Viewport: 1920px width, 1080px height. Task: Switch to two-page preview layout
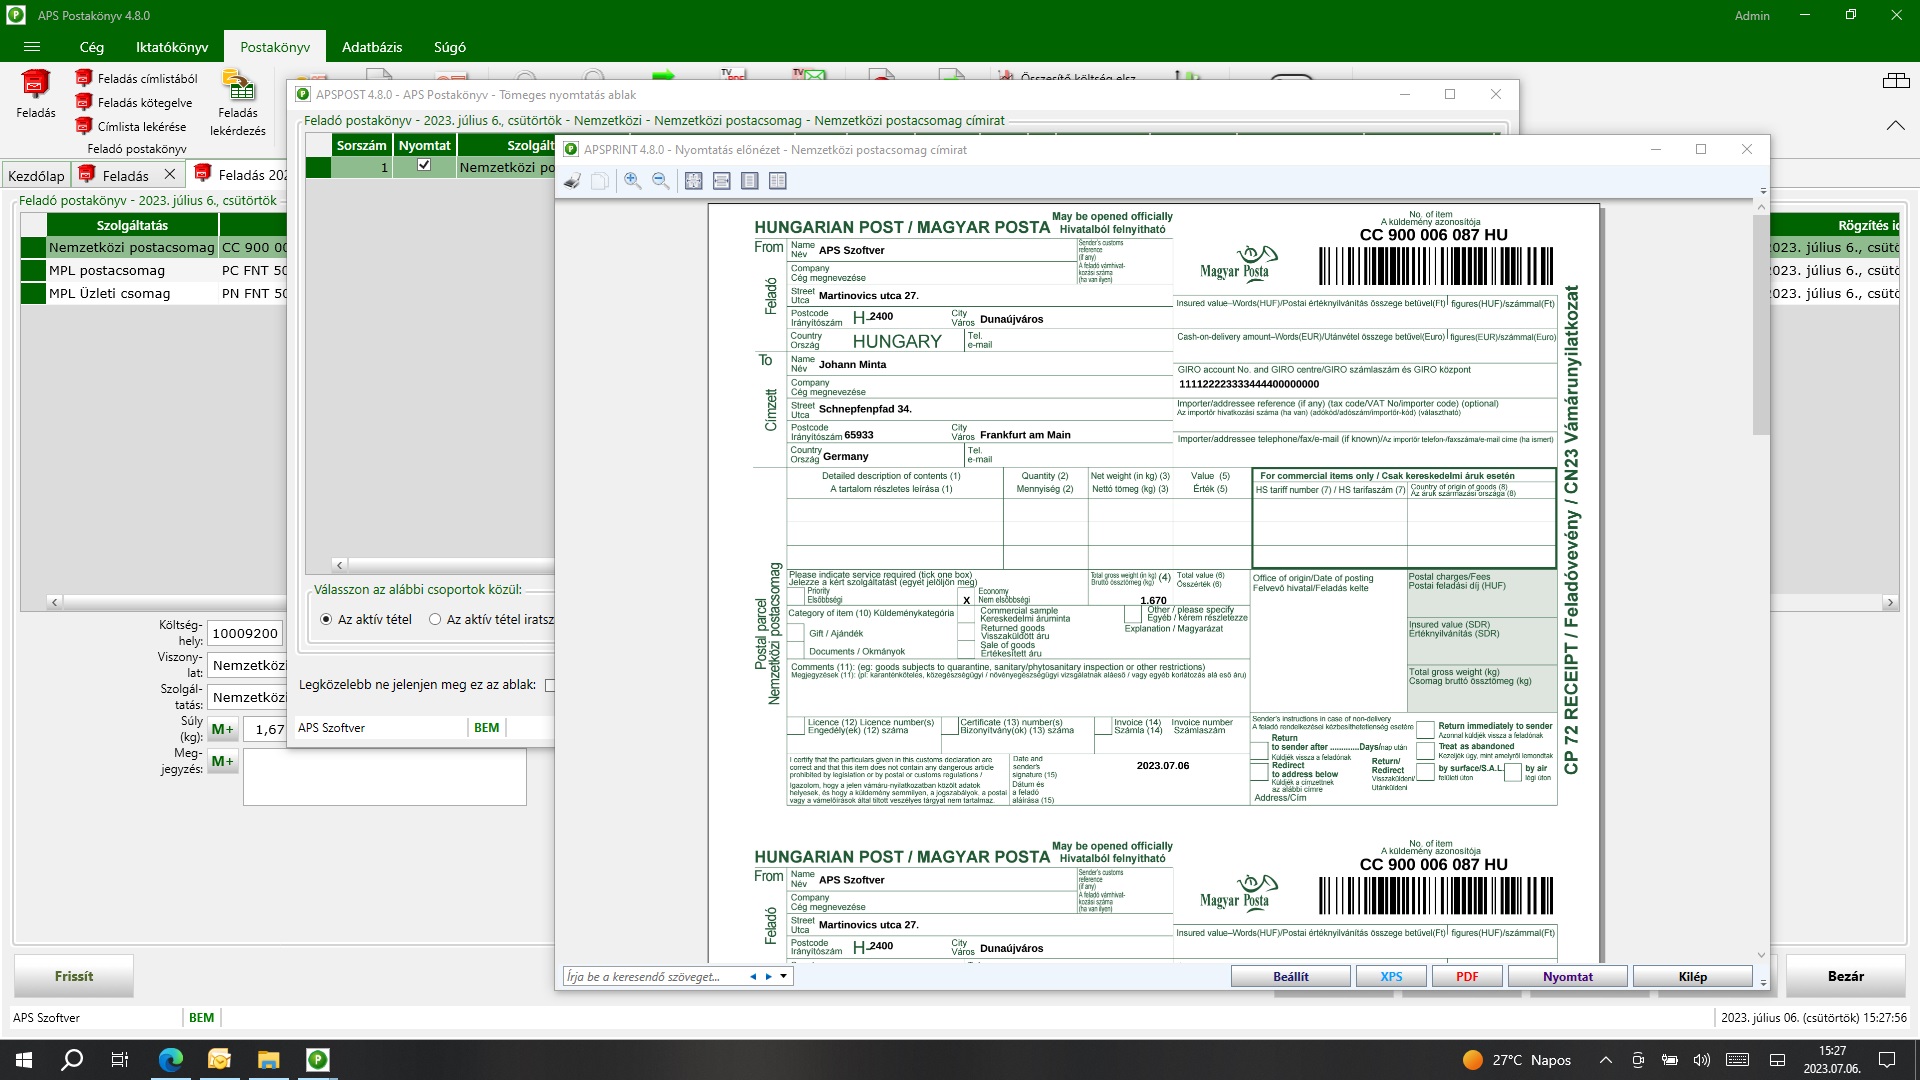(x=778, y=181)
